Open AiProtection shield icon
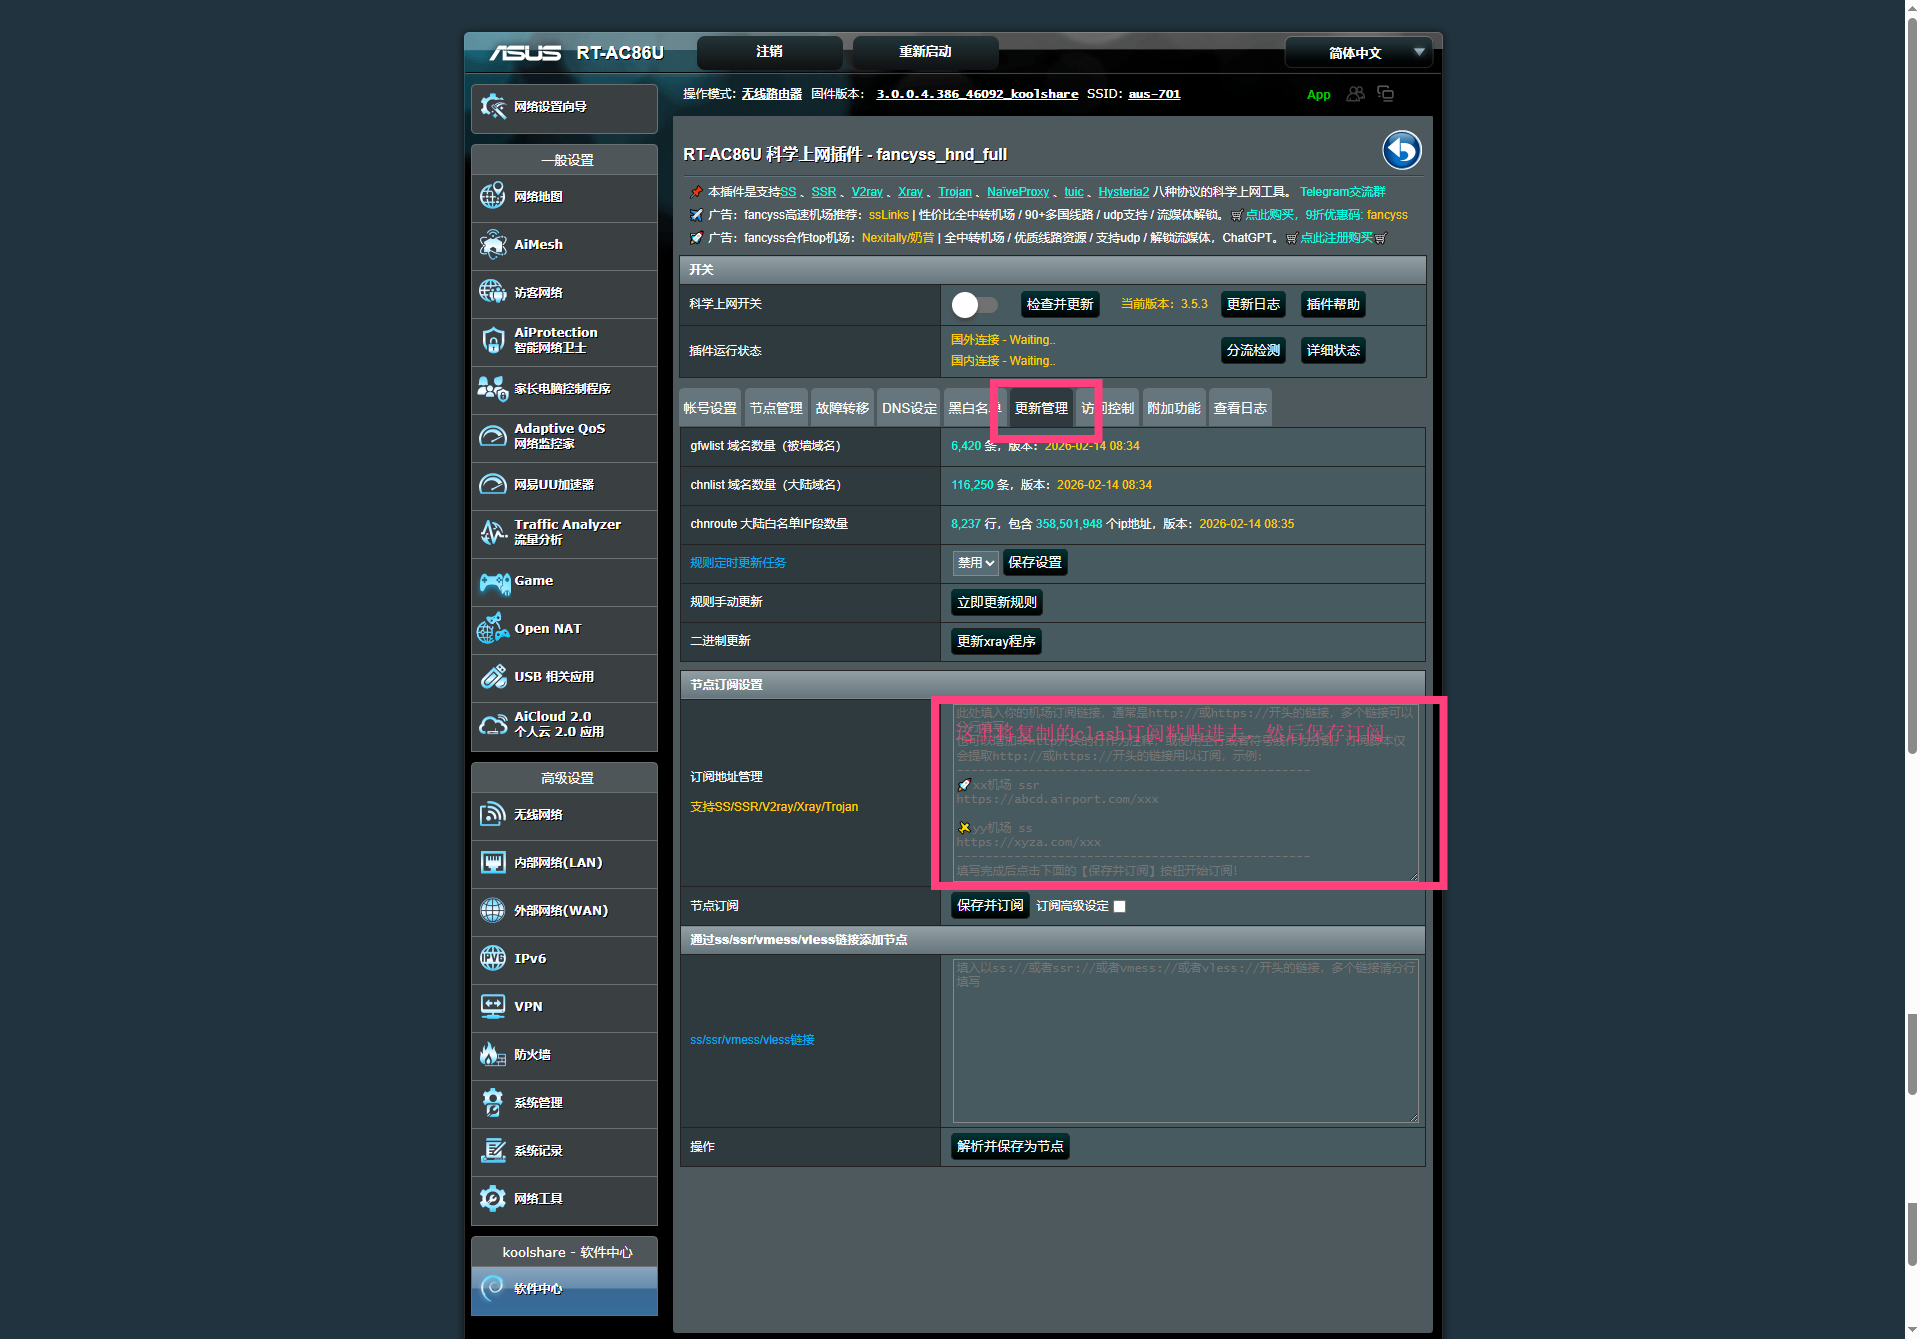The width and height of the screenshot is (1920, 1339). coord(493,341)
